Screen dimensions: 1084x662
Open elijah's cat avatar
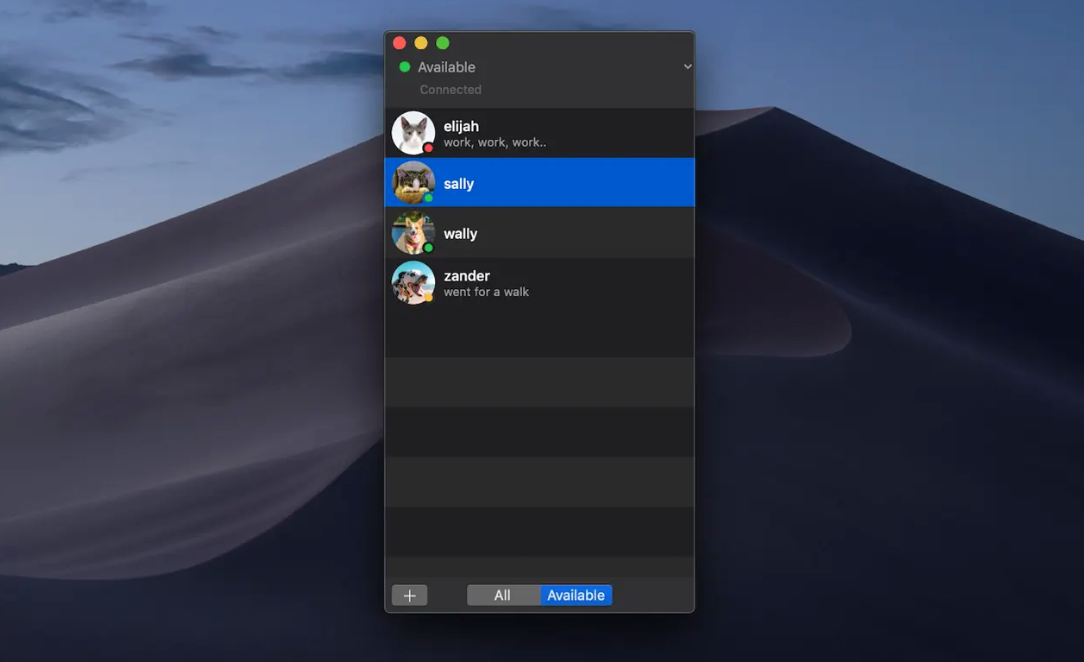coord(413,133)
